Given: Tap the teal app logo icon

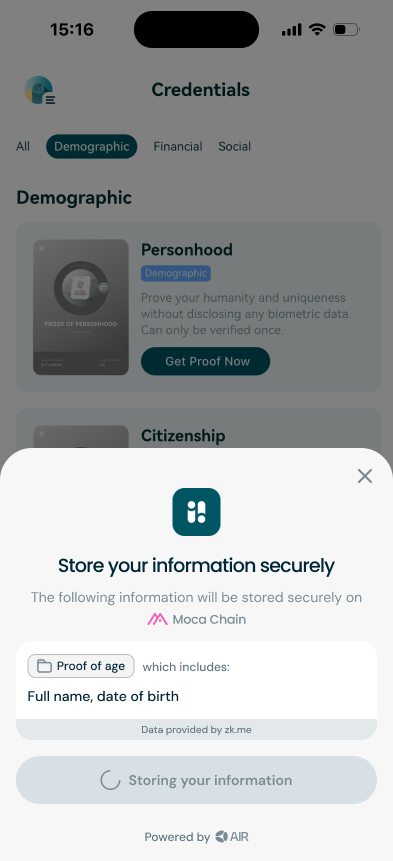Looking at the screenshot, I should click(196, 512).
